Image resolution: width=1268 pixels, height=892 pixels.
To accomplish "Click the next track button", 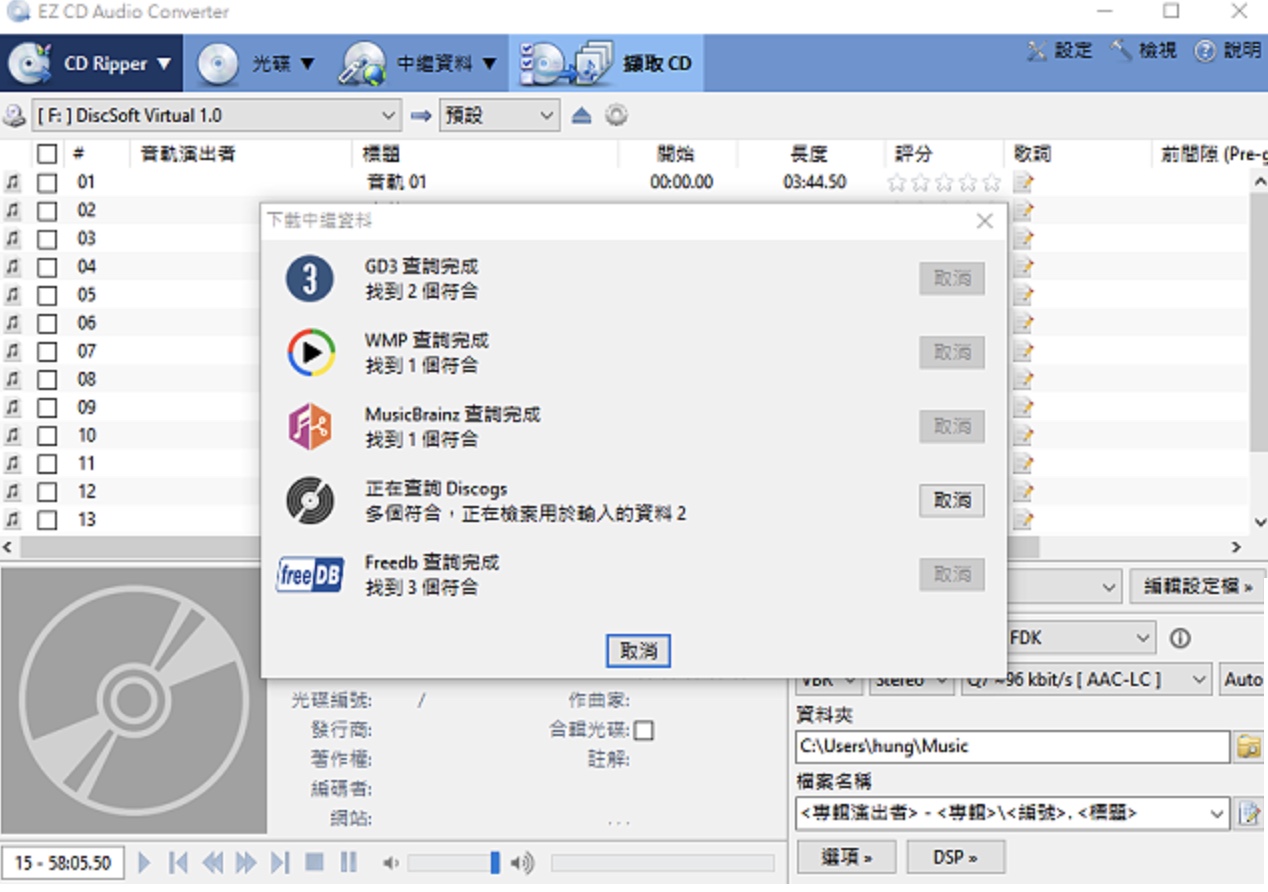I will [x=280, y=862].
